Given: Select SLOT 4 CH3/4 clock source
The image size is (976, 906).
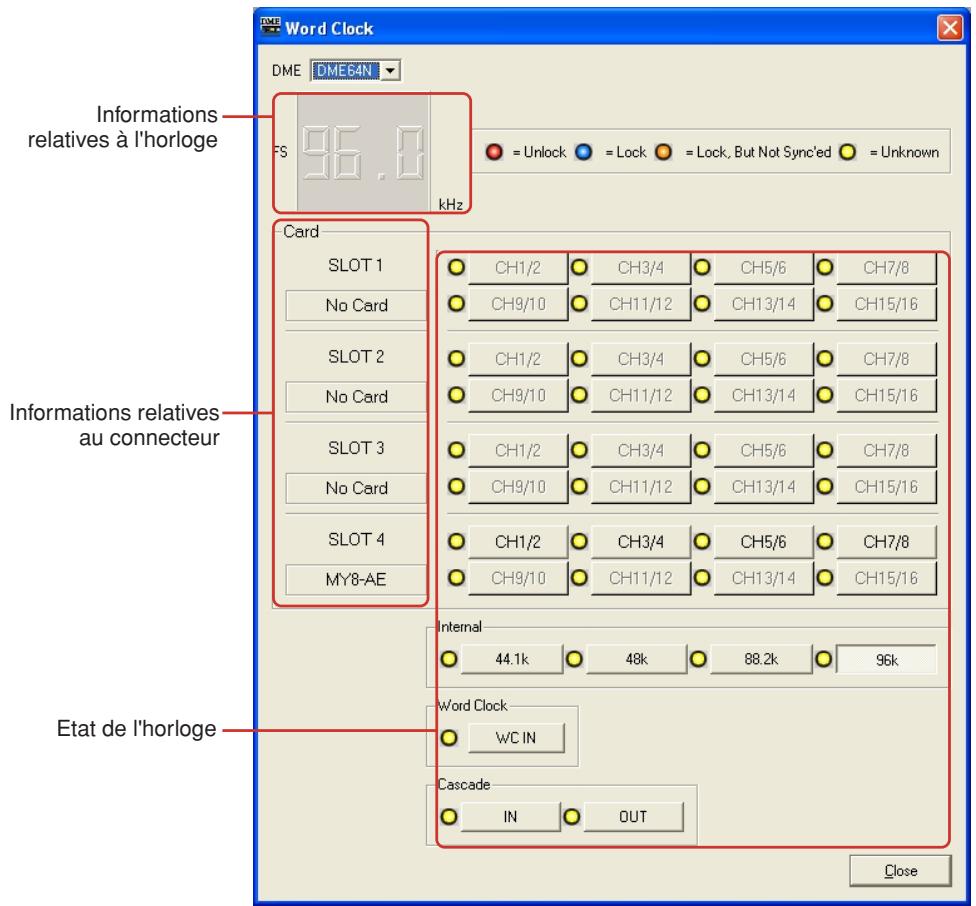Looking at the screenshot, I should [x=640, y=542].
